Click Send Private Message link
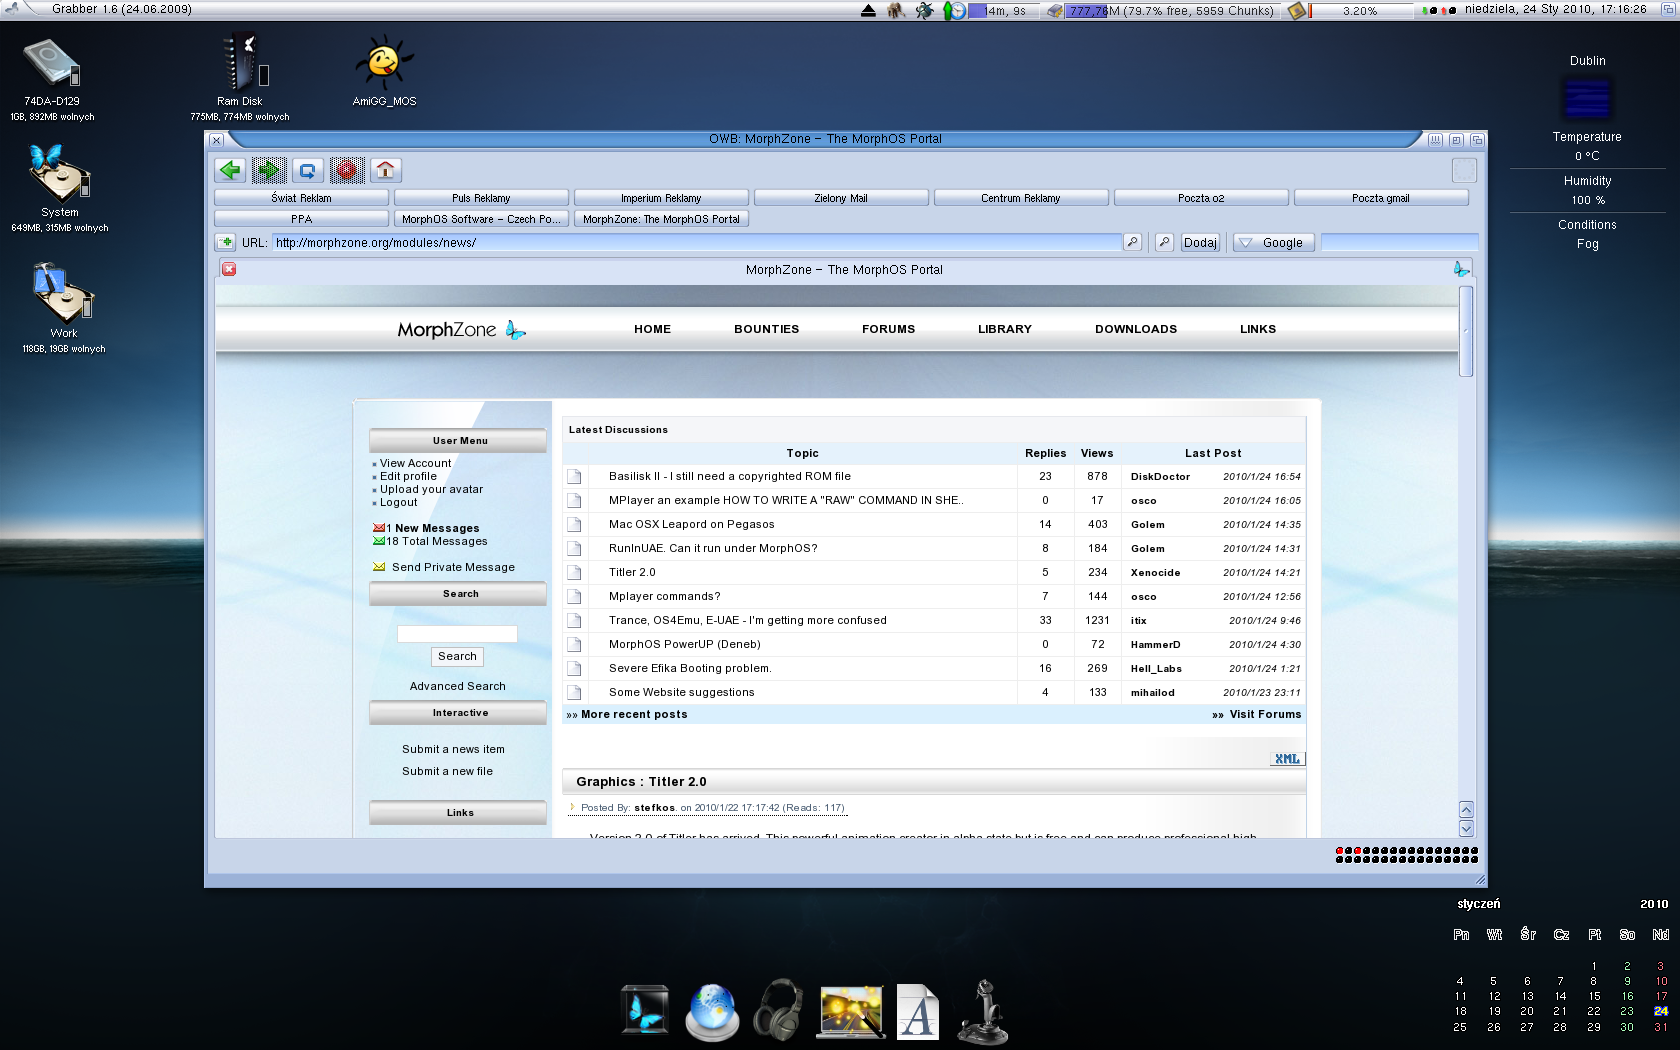 tap(453, 567)
